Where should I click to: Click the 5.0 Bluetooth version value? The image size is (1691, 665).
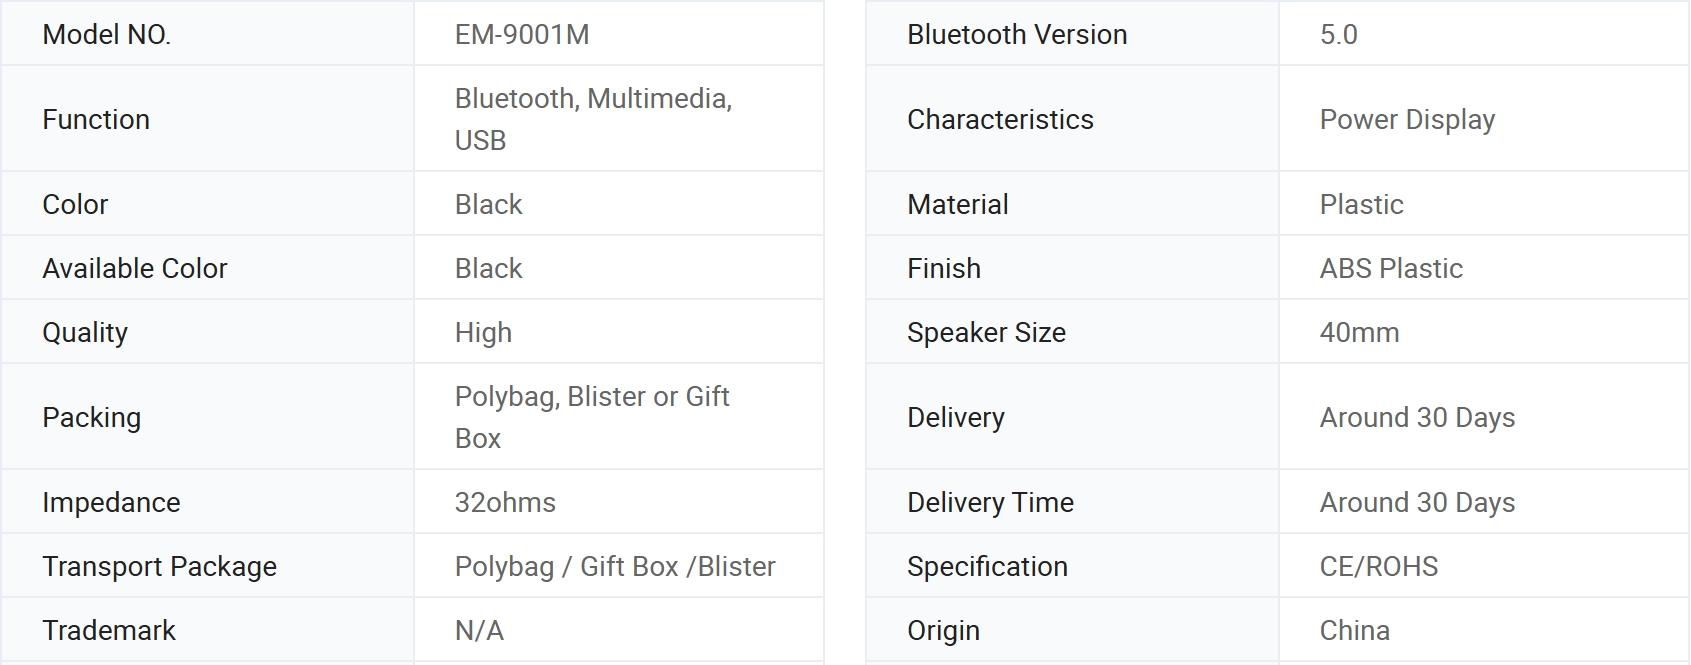1338,35
